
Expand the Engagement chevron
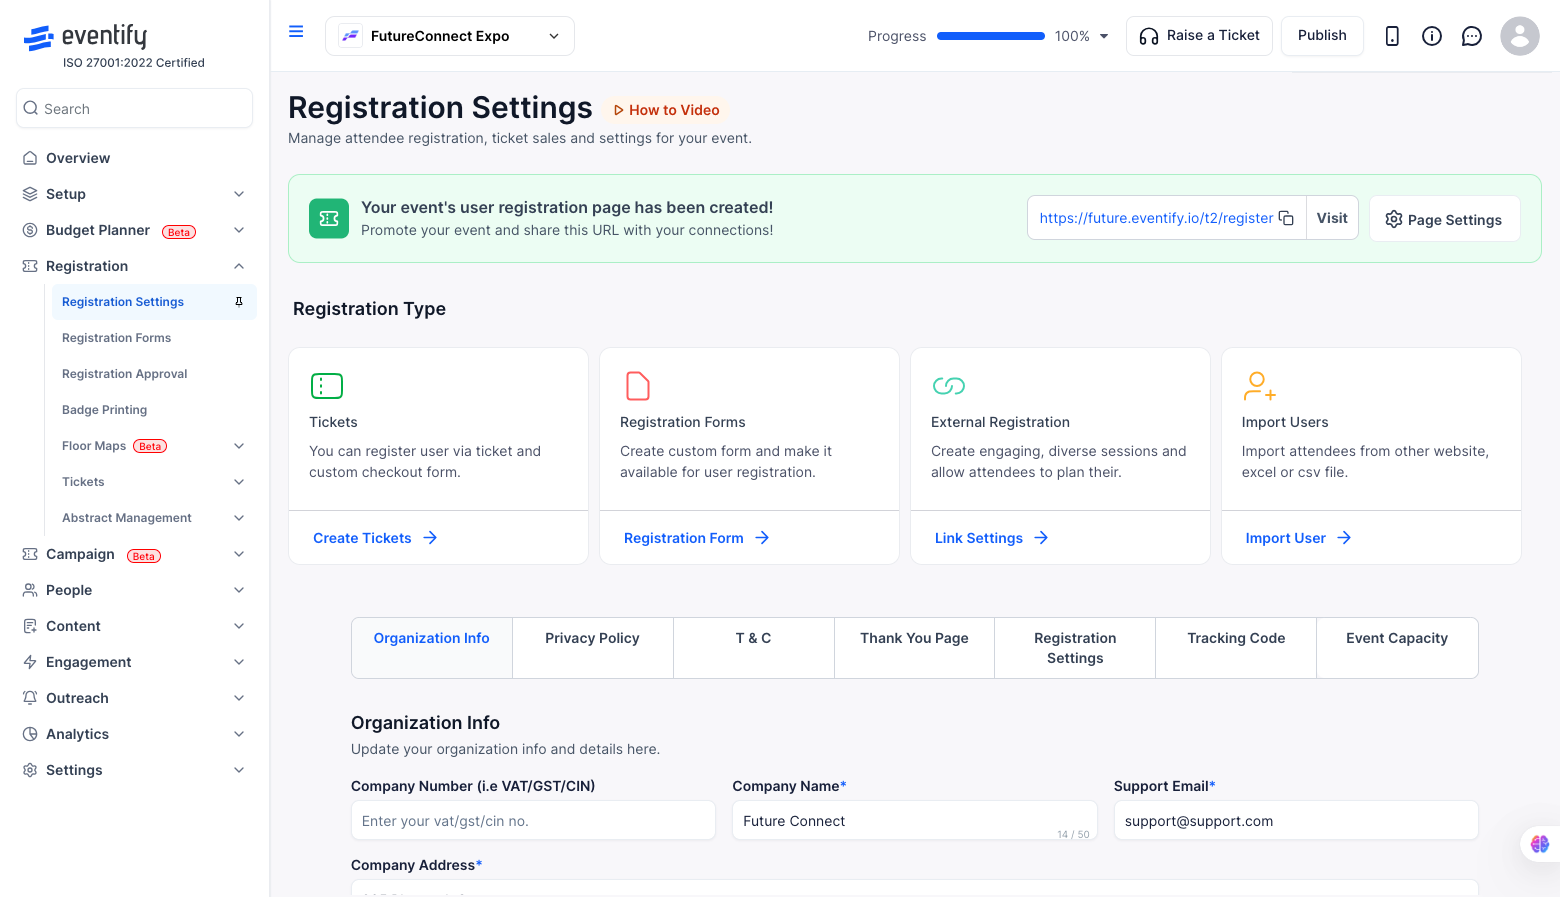click(x=239, y=662)
